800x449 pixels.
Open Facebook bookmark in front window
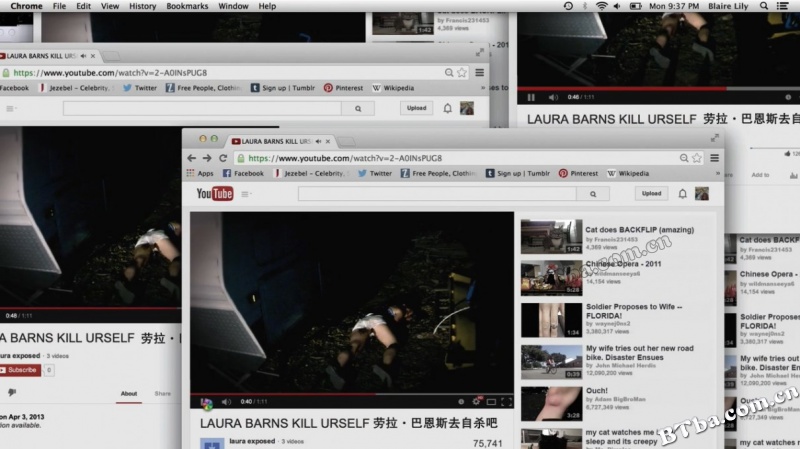(x=243, y=173)
